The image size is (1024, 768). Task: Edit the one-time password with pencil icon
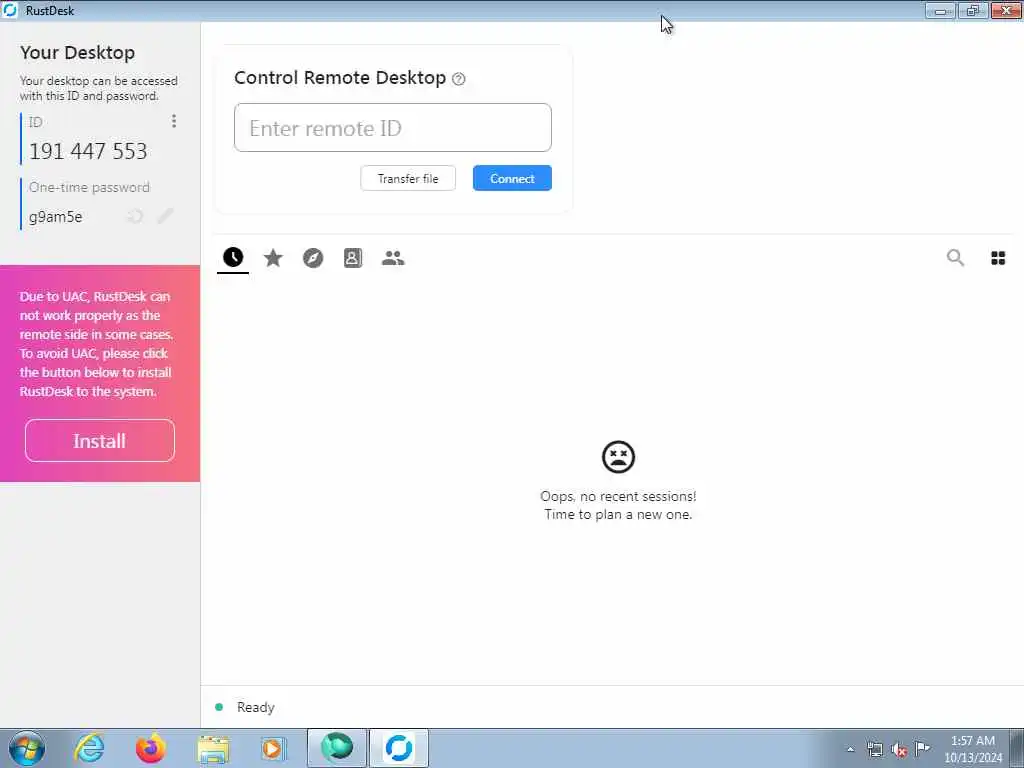coord(166,216)
